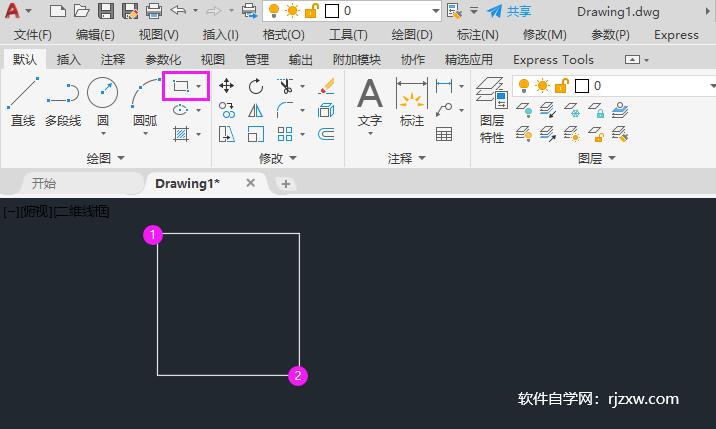Activate the Rotate tool in the Modify panel
The height and width of the screenshot is (429, 716).
pyautogui.click(x=256, y=86)
